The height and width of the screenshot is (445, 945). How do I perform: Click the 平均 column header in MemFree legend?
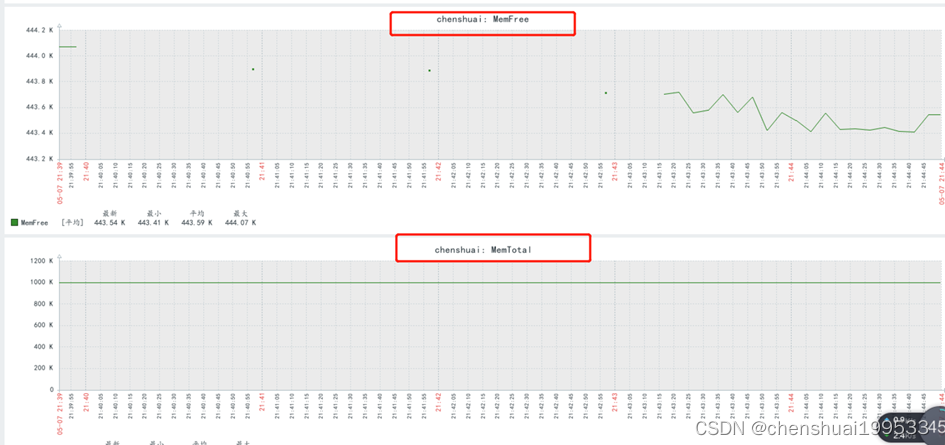[x=197, y=213]
